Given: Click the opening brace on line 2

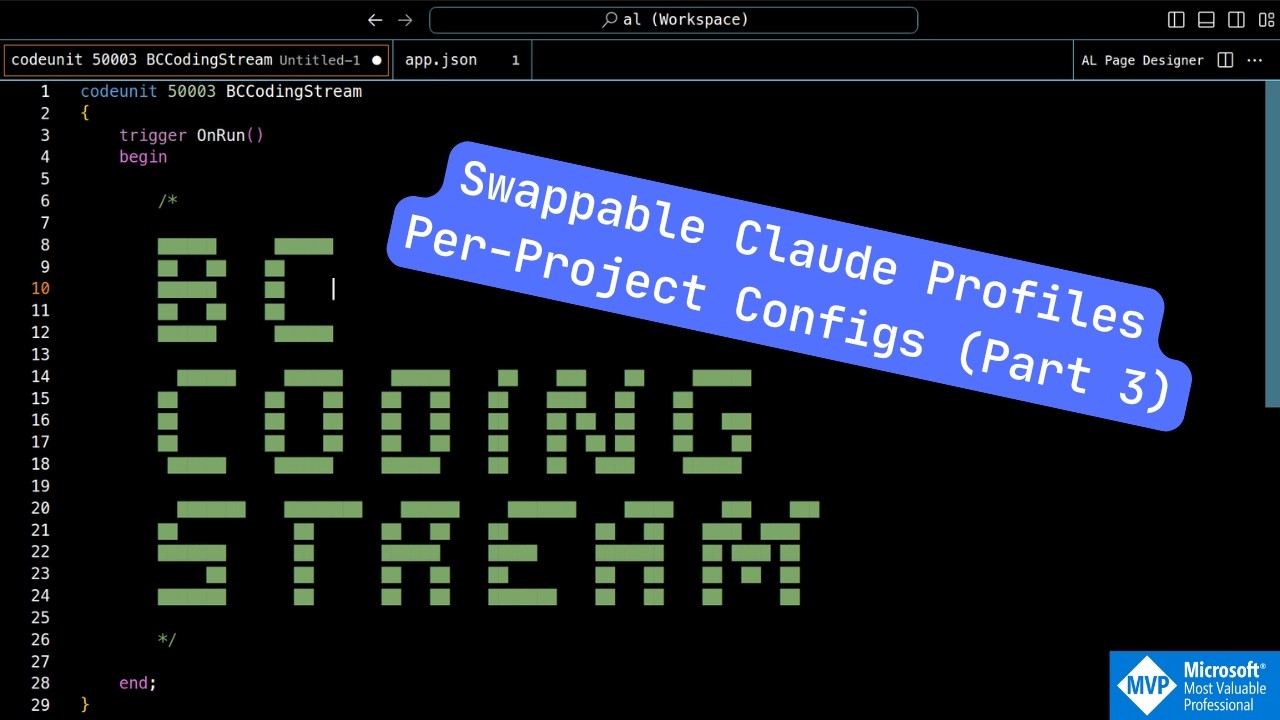Looking at the screenshot, I should click(85, 113).
